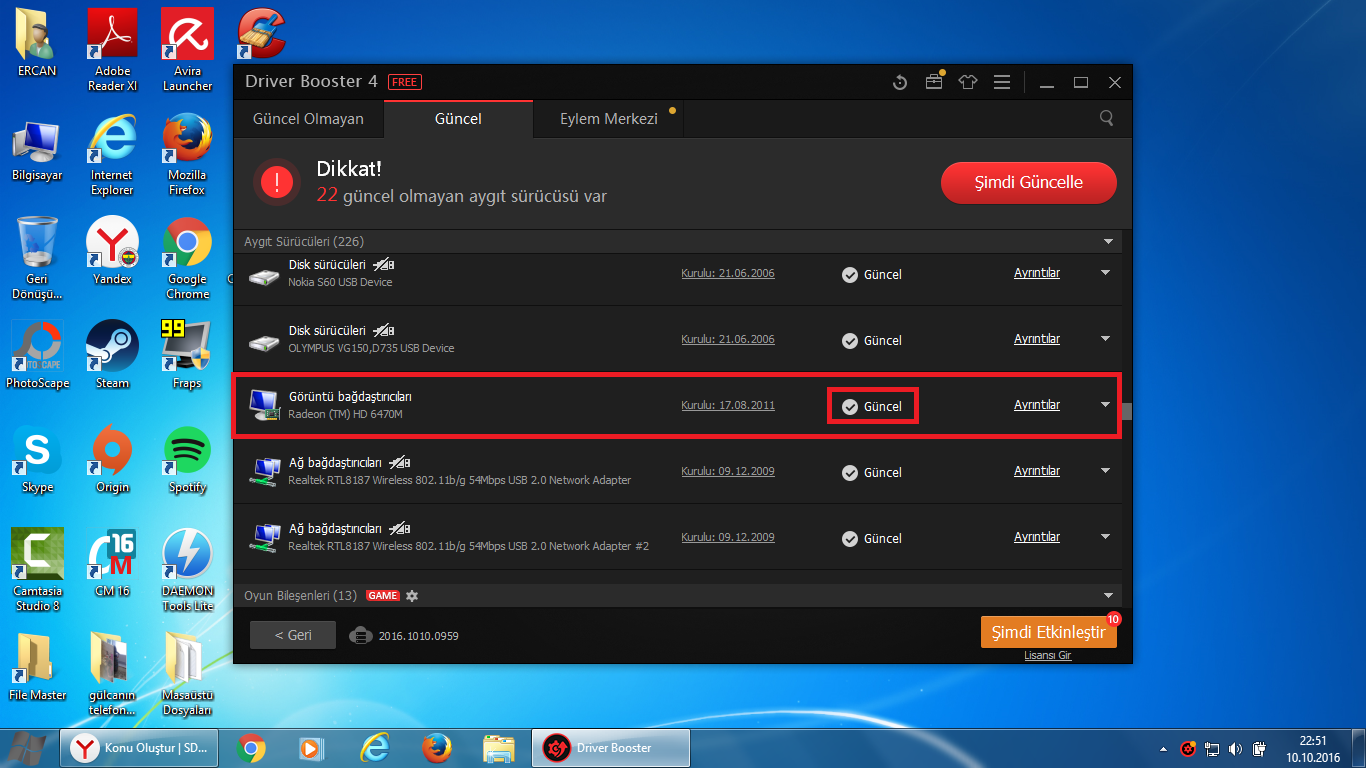Viewport: 1366px width, 768px height.
Task: Open Avira Launcher desktop shortcut
Action: pos(187,50)
